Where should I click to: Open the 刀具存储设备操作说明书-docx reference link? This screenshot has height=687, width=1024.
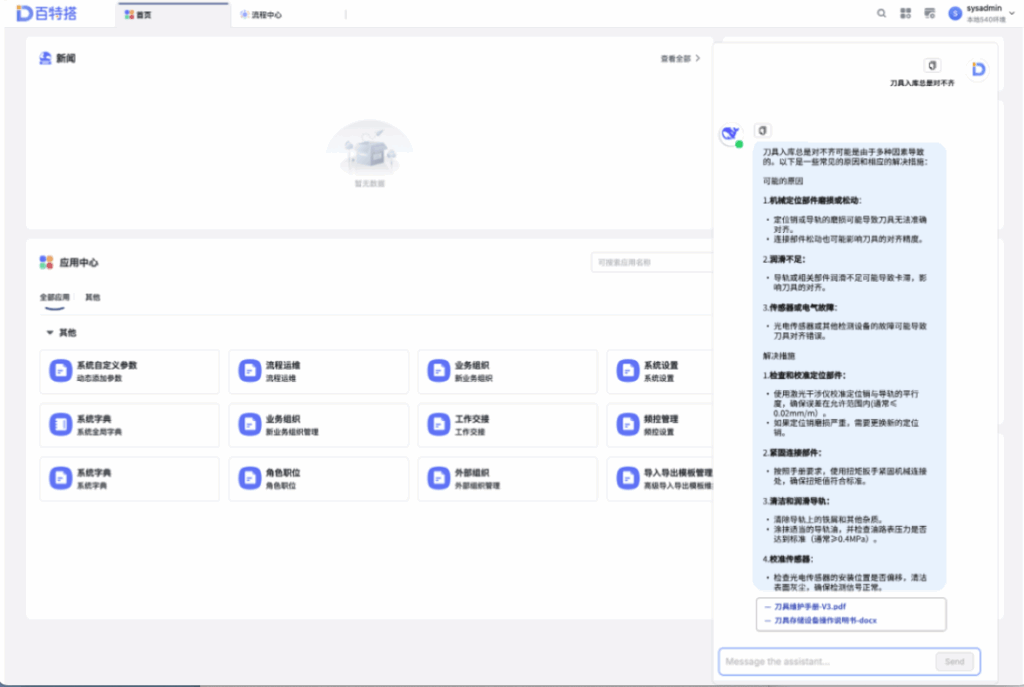pyautogui.click(x=825, y=620)
